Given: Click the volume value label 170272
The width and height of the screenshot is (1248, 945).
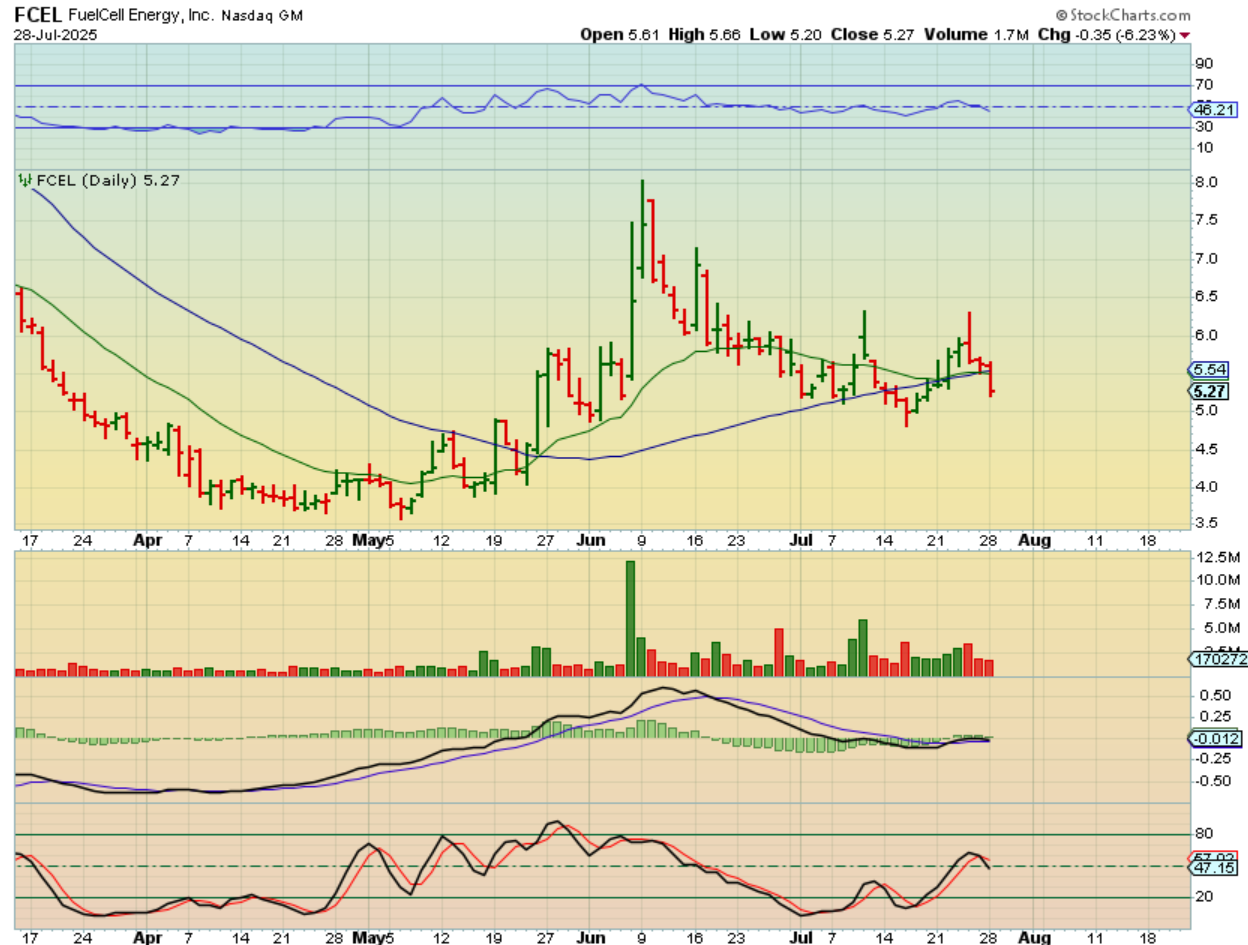Looking at the screenshot, I should pyautogui.click(x=1215, y=659).
